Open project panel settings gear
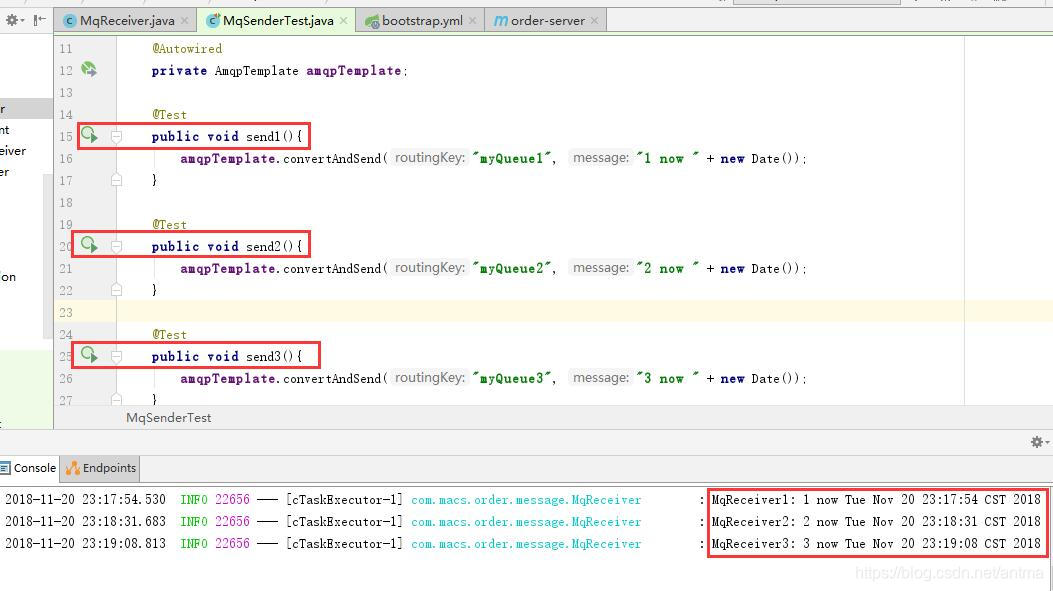 pos(13,20)
